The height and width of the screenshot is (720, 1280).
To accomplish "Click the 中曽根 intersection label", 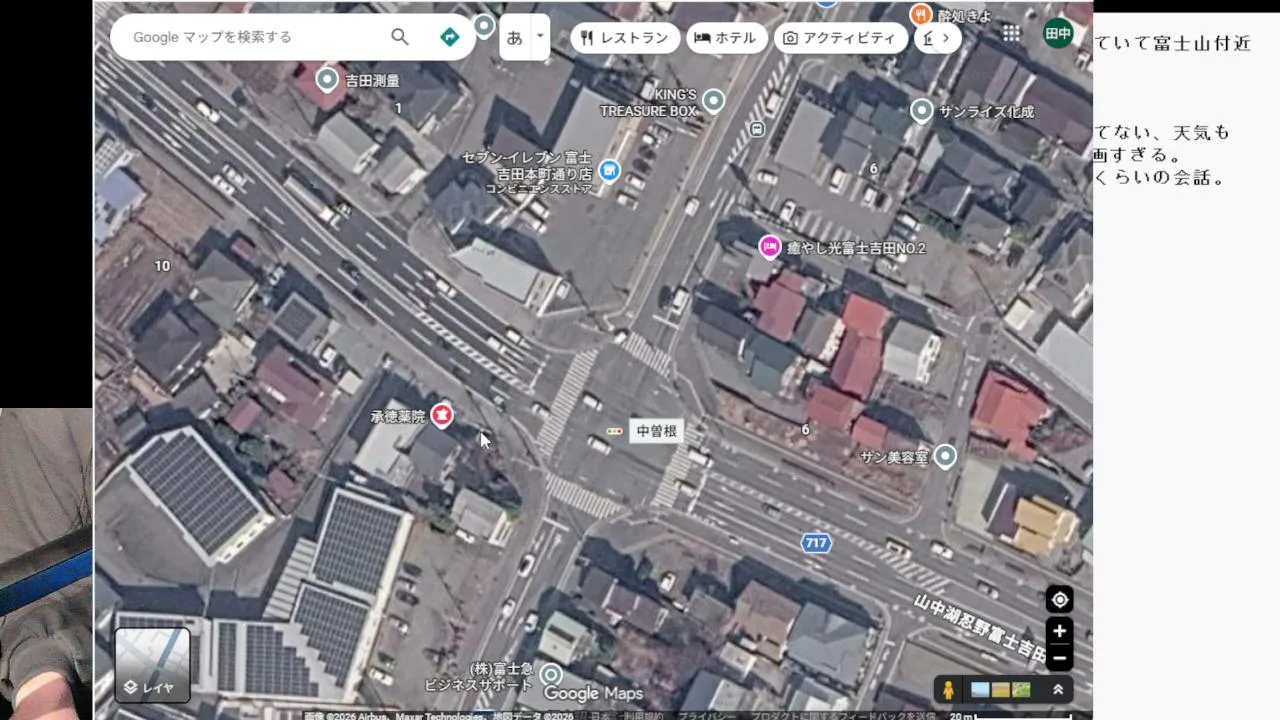I will pyautogui.click(x=657, y=431).
